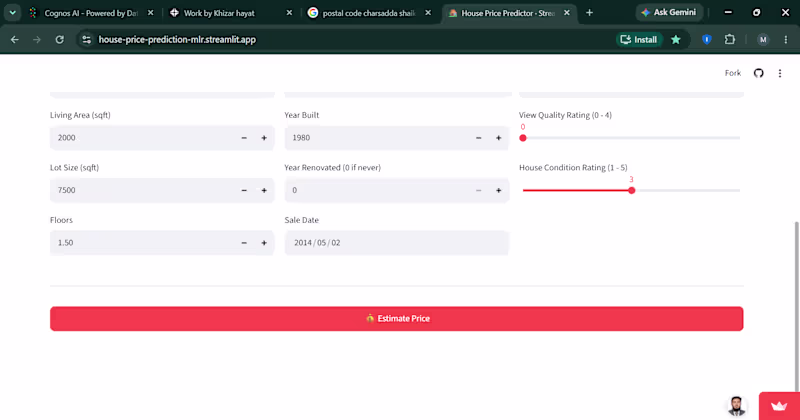Open the tab search dropdown arrow
Screen dimensions: 800x420
[x=12, y=13]
